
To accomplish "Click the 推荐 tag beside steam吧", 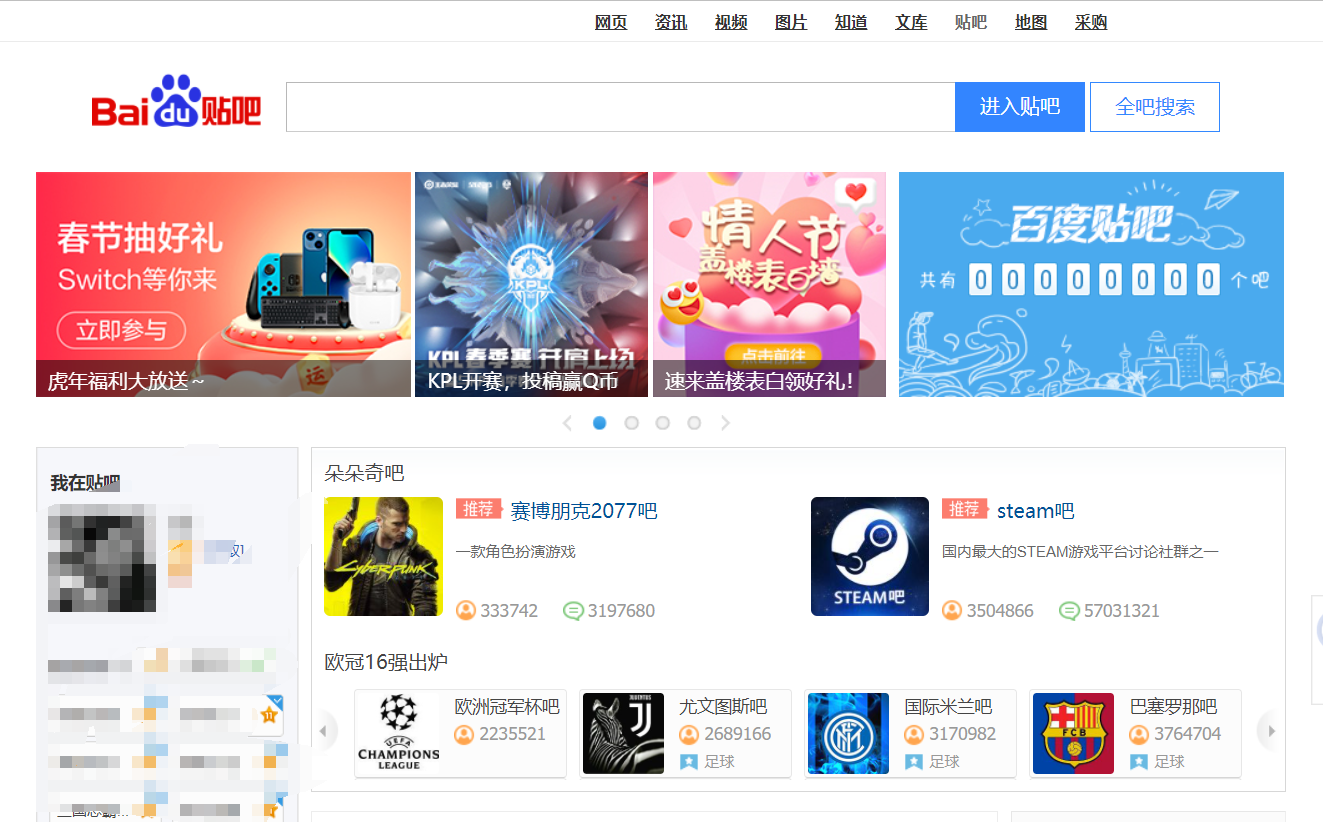I will (965, 509).
